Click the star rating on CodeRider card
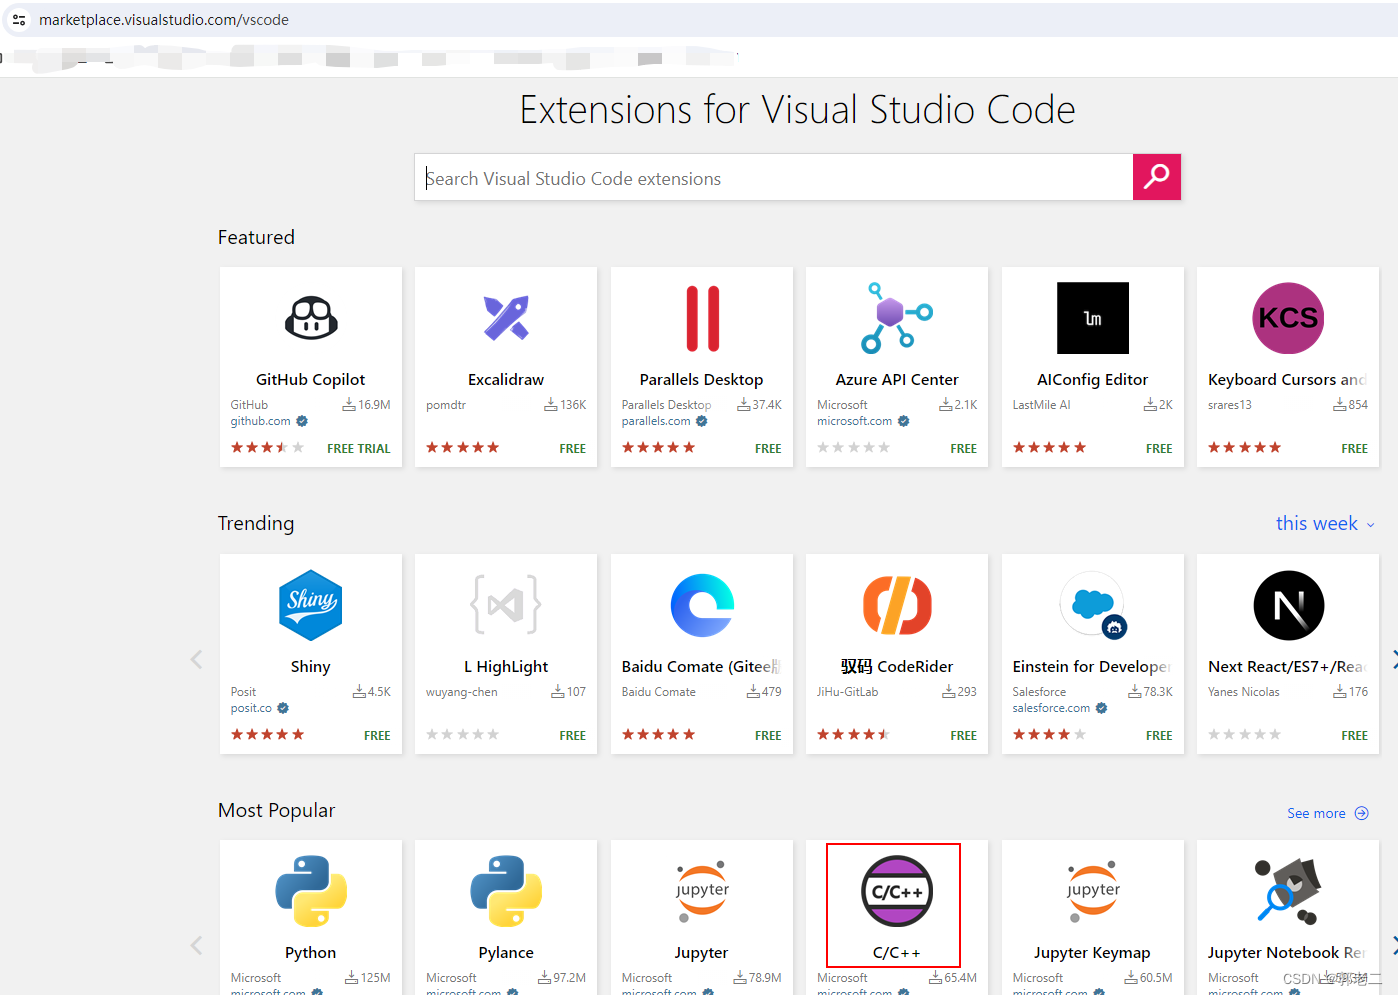The height and width of the screenshot is (995, 1398). click(853, 734)
